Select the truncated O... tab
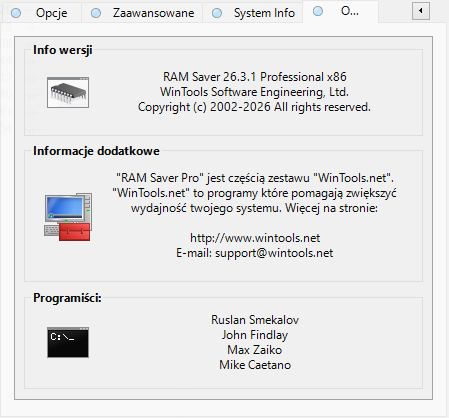 click(340, 12)
